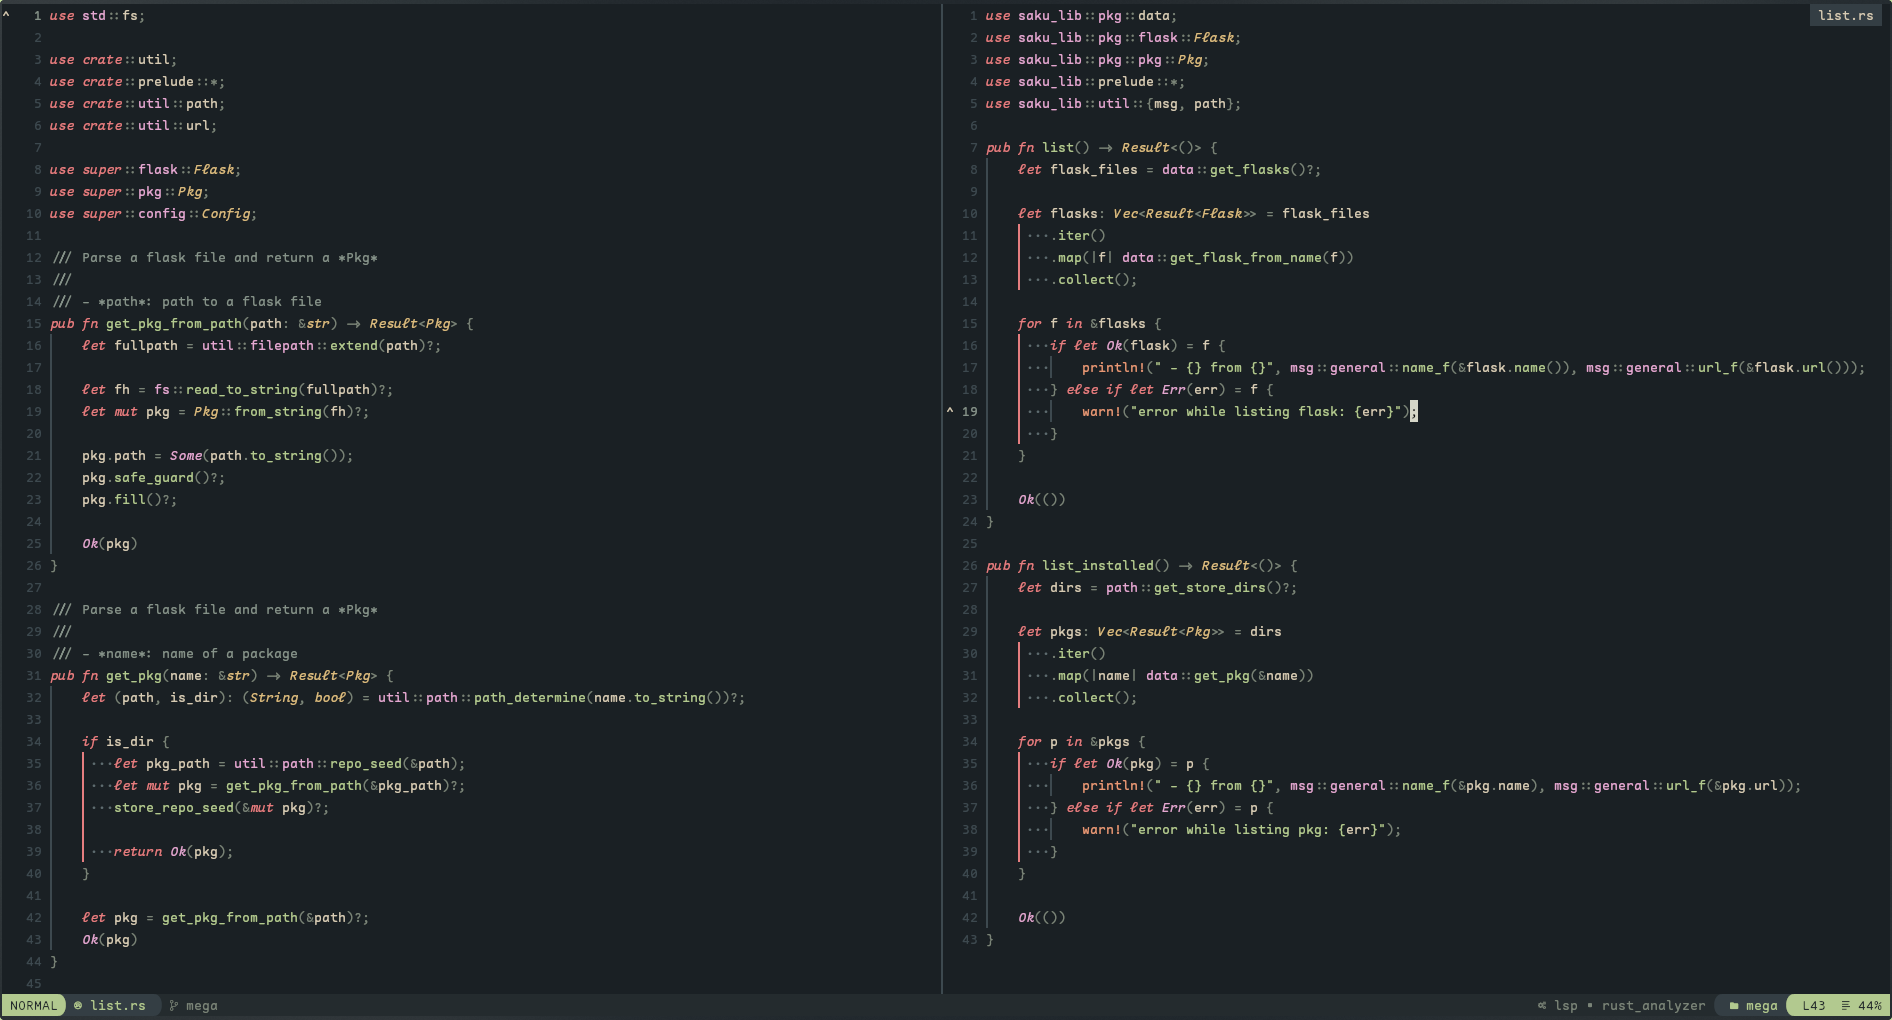The width and height of the screenshot is (1892, 1020).
Task: Click 'if is_dir {' on line 34 of left pane
Action: (x=125, y=741)
